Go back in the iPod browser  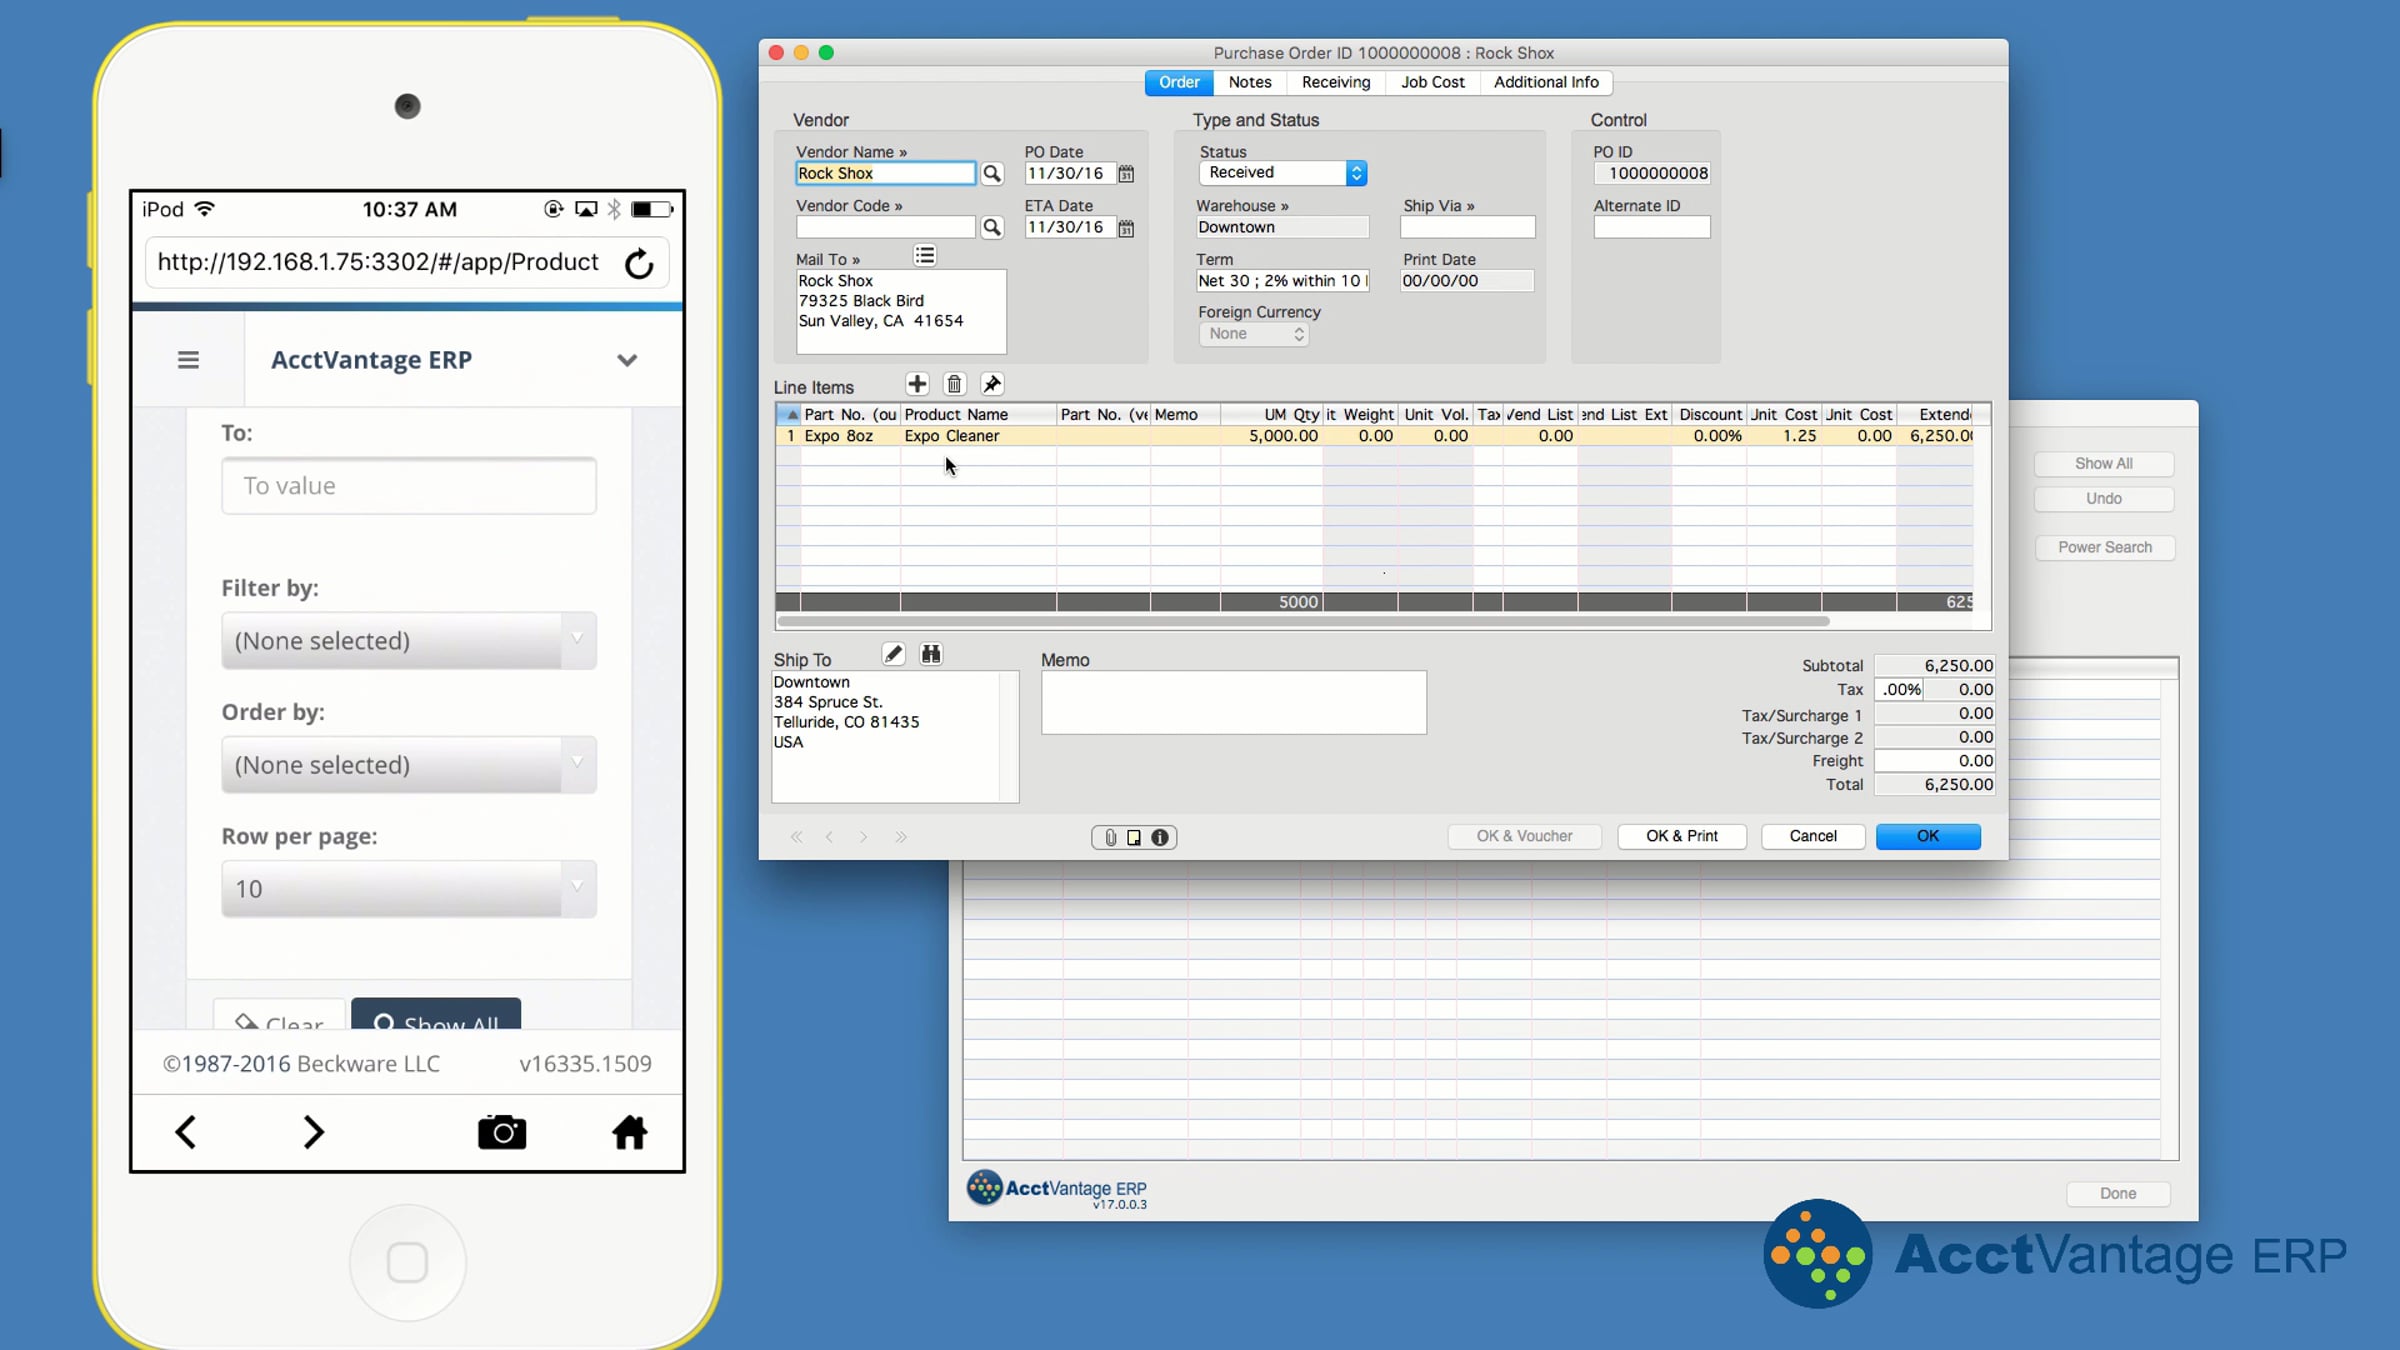pos(186,1132)
